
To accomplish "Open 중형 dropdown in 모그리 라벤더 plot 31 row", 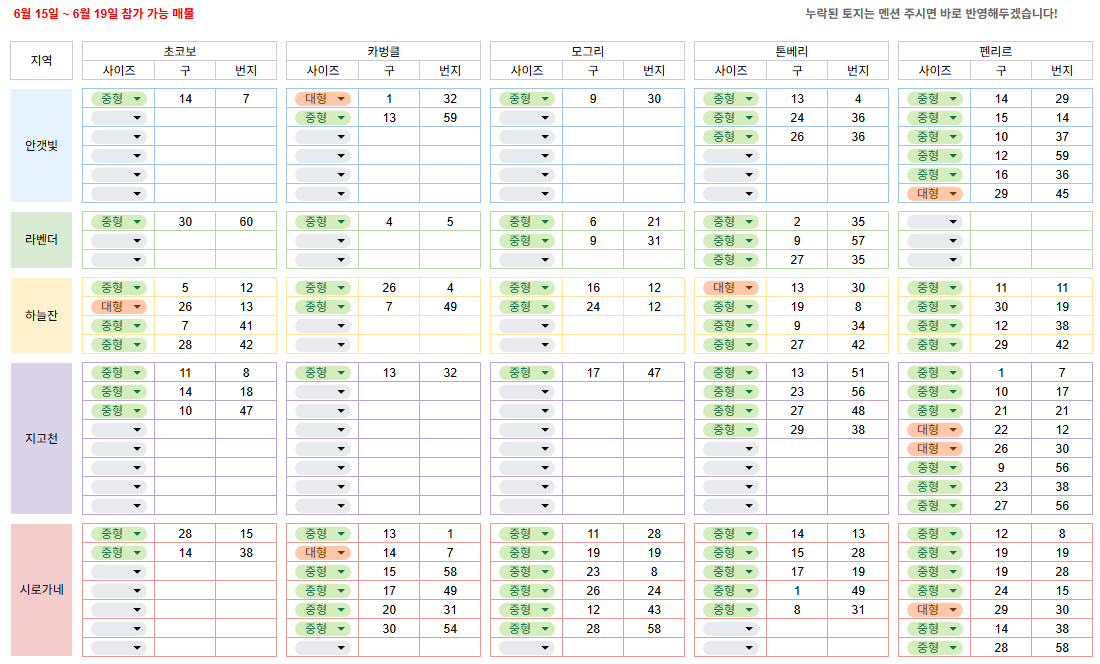I will (x=527, y=240).
